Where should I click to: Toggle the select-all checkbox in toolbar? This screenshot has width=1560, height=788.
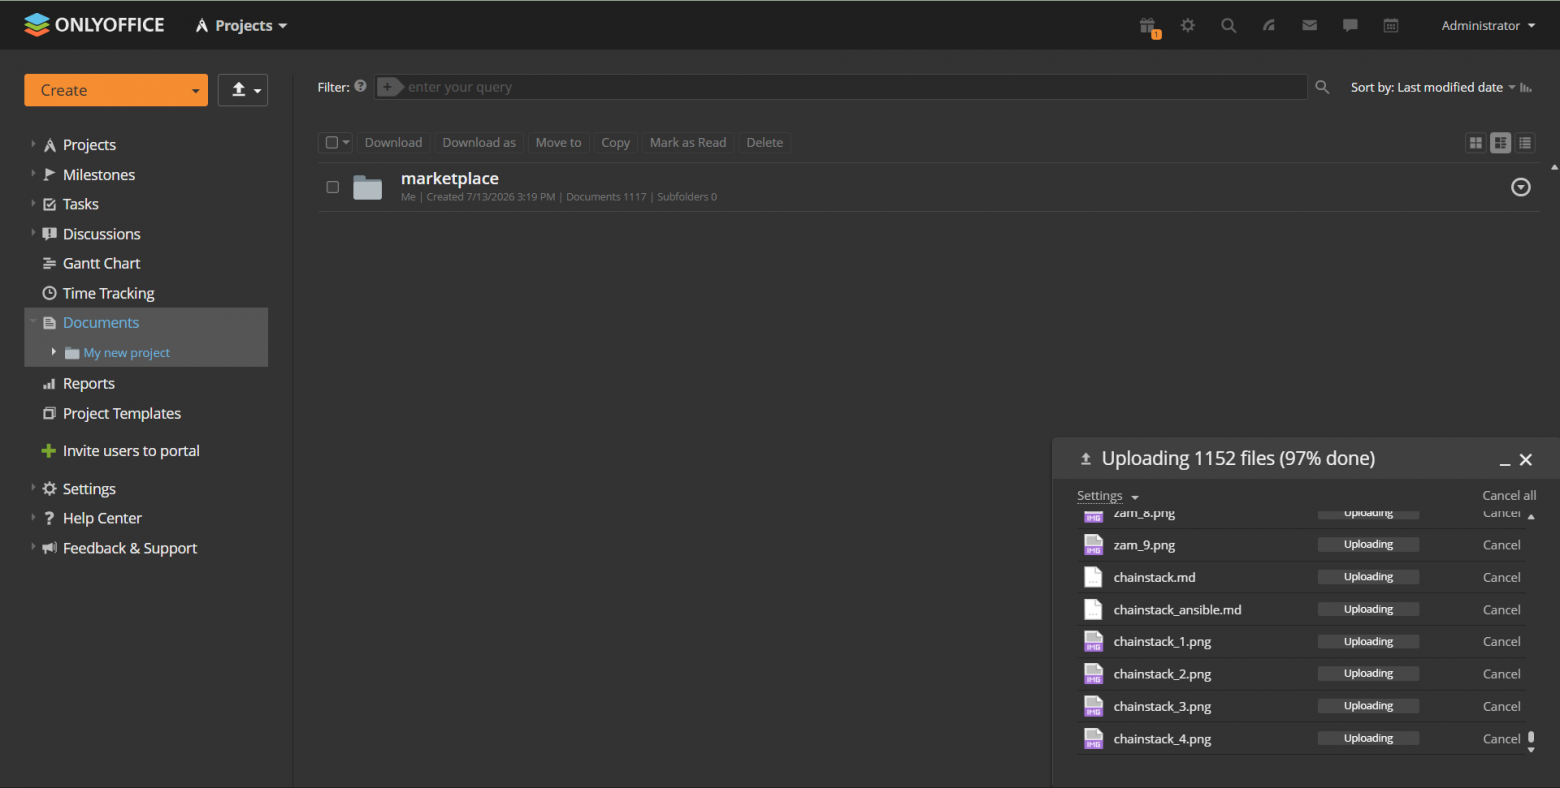[332, 143]
